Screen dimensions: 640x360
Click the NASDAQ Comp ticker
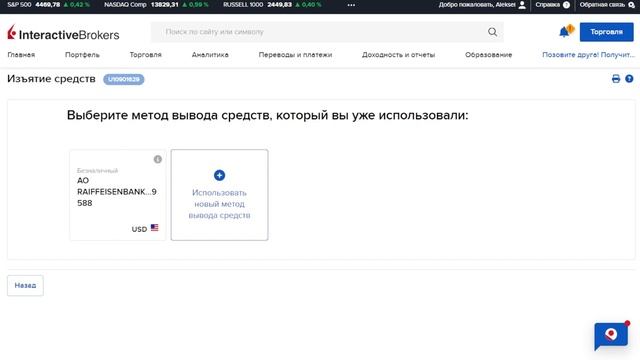point(156,5)
